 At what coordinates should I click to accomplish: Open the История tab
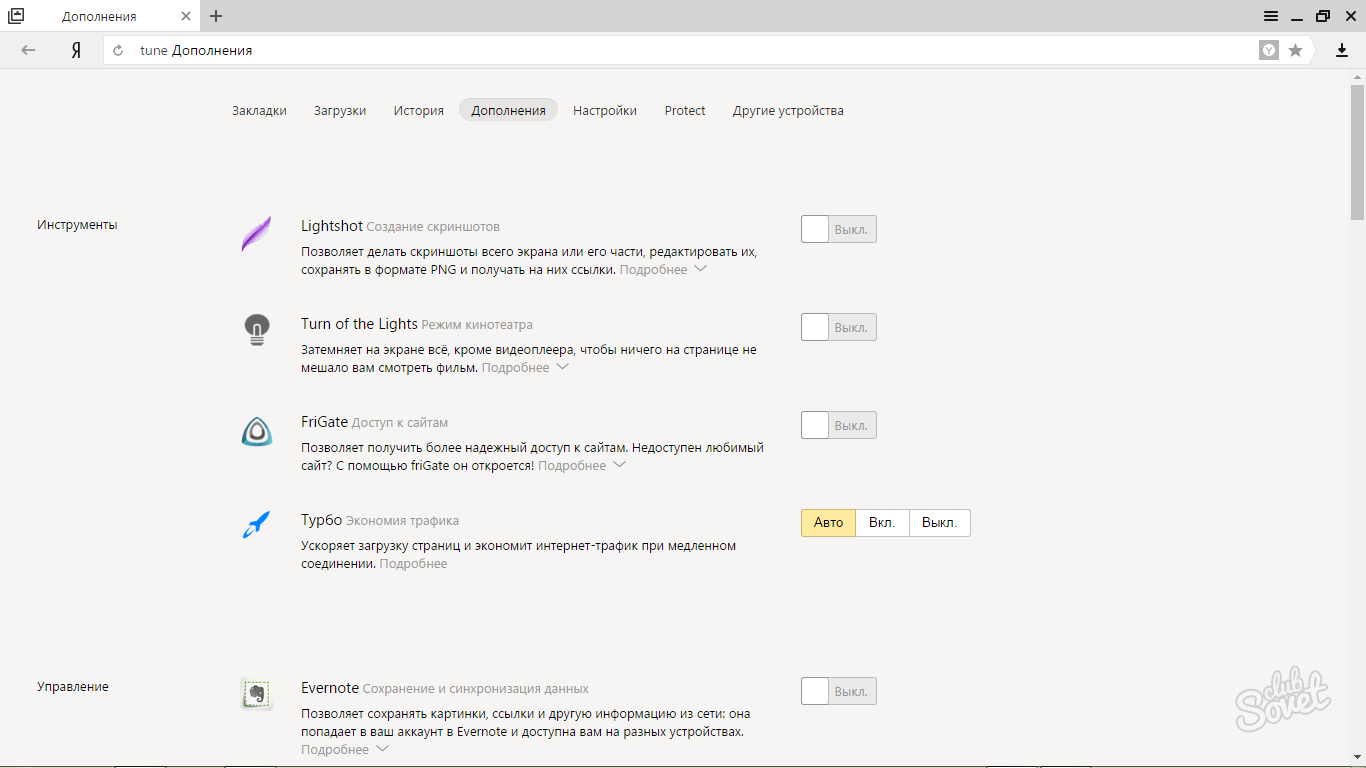pyautogui.click(x=418, y=111)
